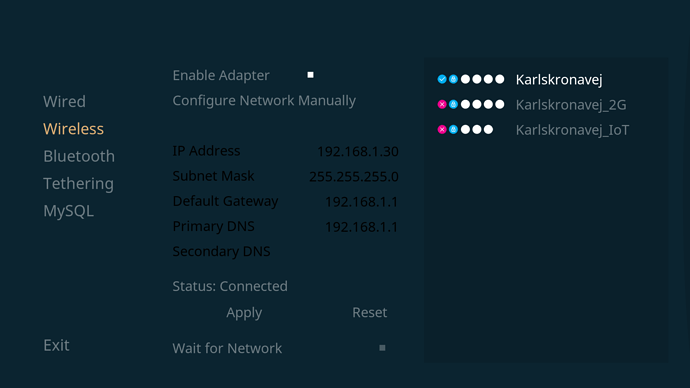Exit the settings screen
The height and width of the screenshot is (388, 690).
pos(56,345)
